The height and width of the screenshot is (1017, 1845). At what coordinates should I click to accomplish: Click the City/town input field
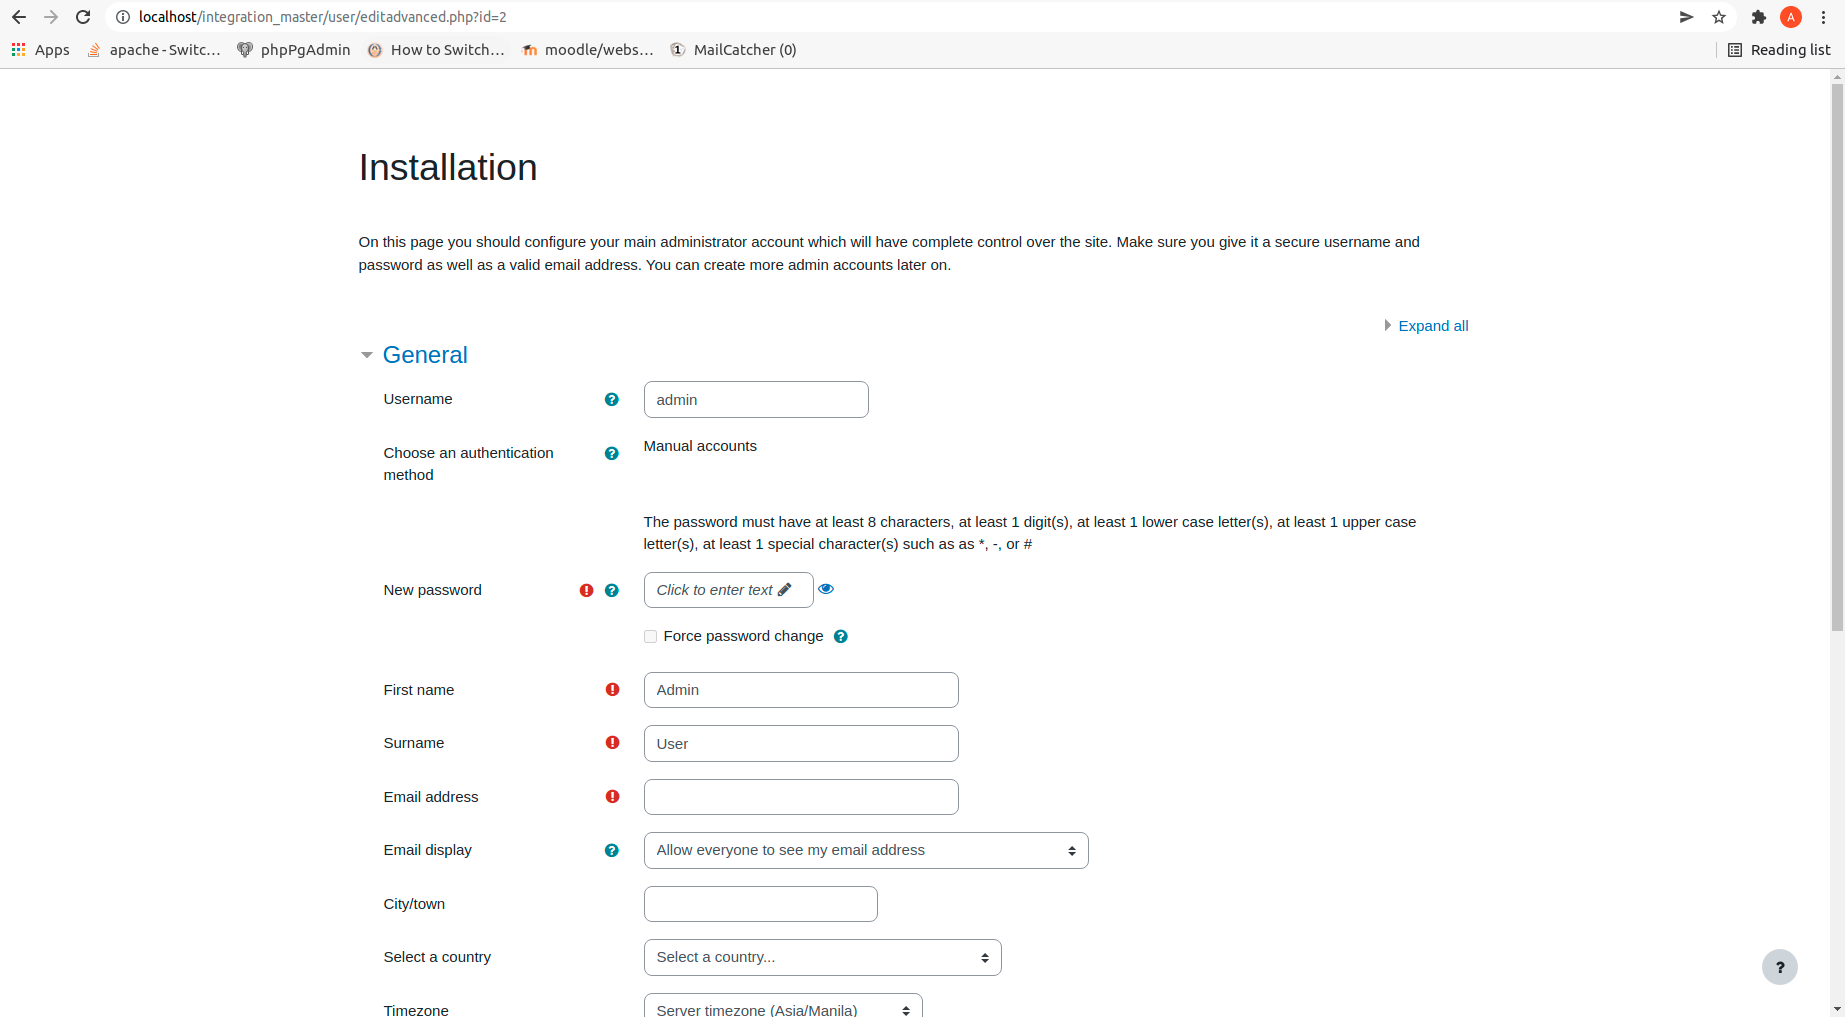pos(761,904)
